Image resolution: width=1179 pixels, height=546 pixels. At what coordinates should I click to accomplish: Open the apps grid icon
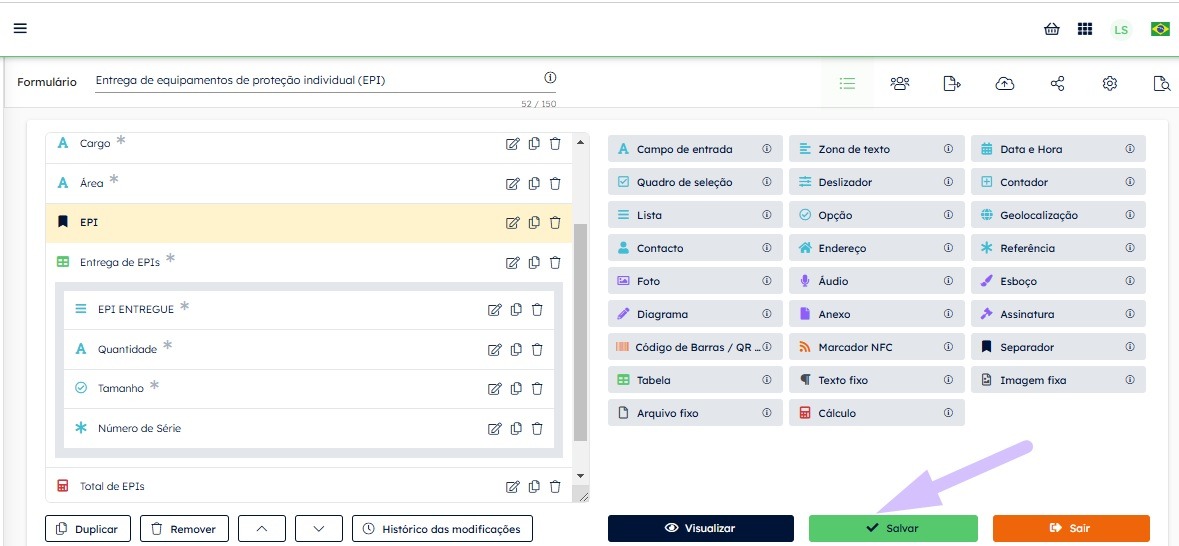point(1084,29)
